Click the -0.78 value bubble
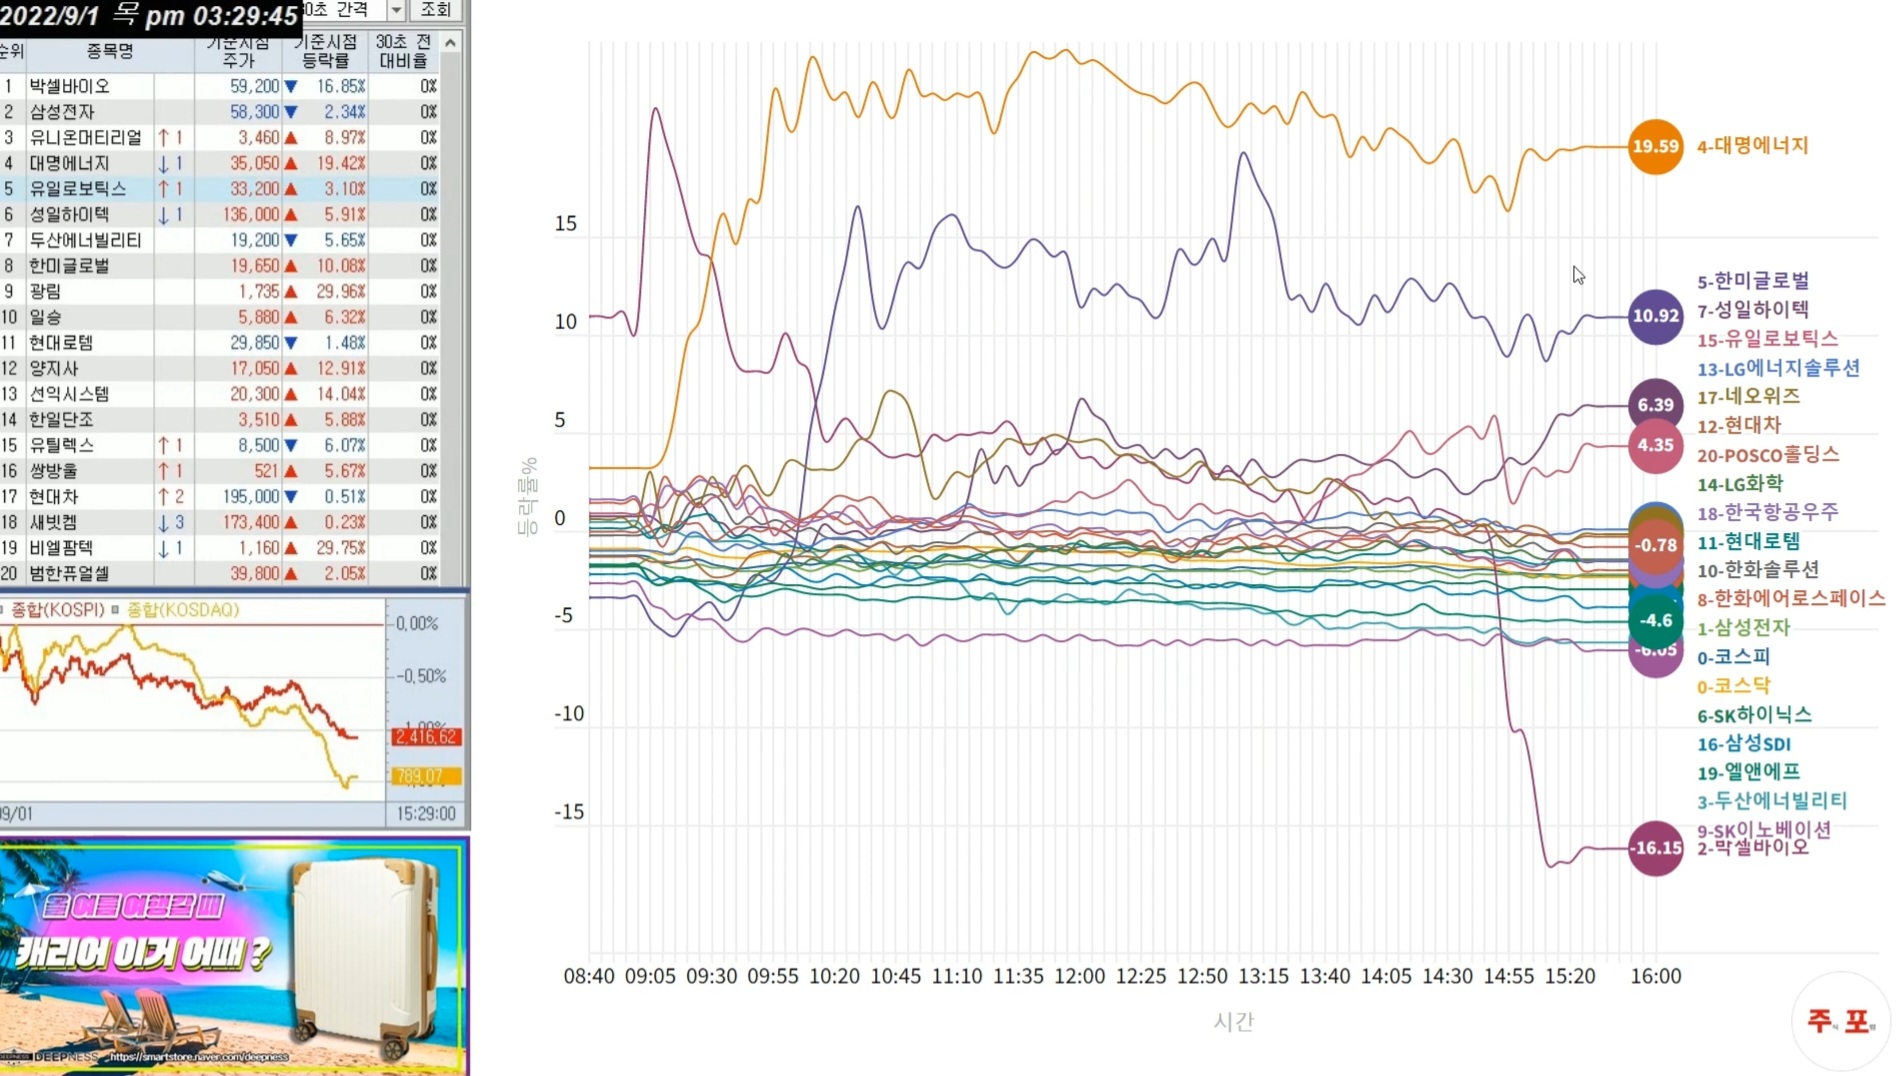The height and width of the screenshot is (1076, 1897). click(1655, 545)
